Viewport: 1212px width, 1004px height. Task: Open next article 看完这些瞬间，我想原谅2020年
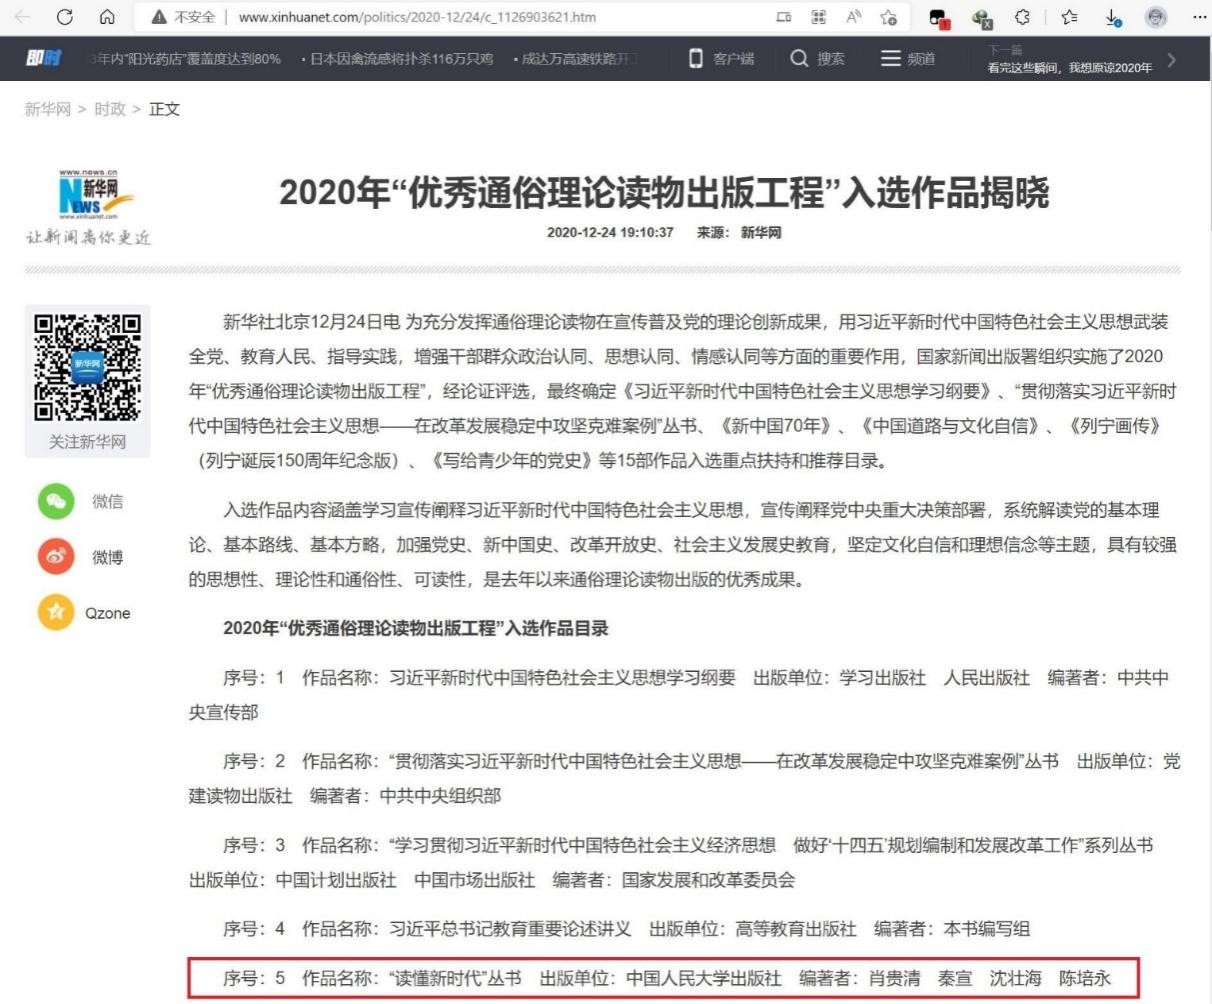click(x=1069, y=67)
